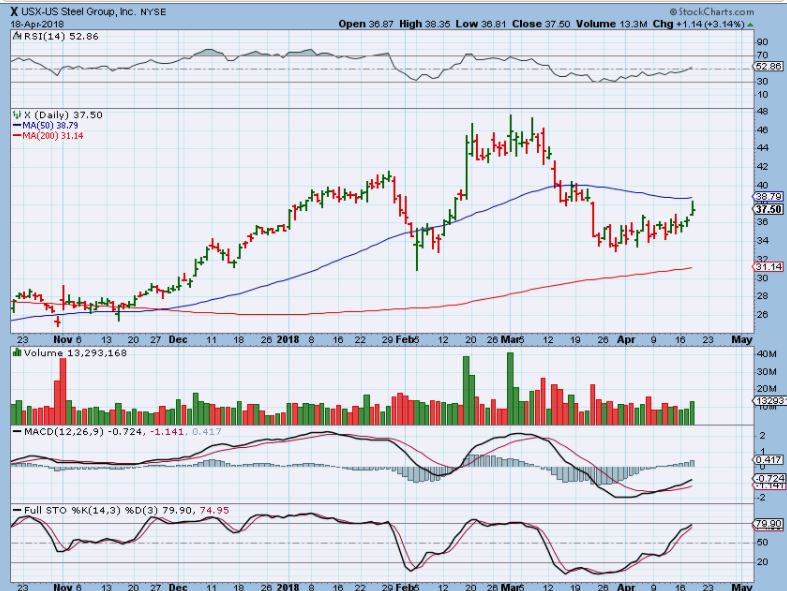Click the 0.417 MACD histogram axis tag
Image resolution: width=787 pixels, height=591 pixels.
(x=768, y=459)
